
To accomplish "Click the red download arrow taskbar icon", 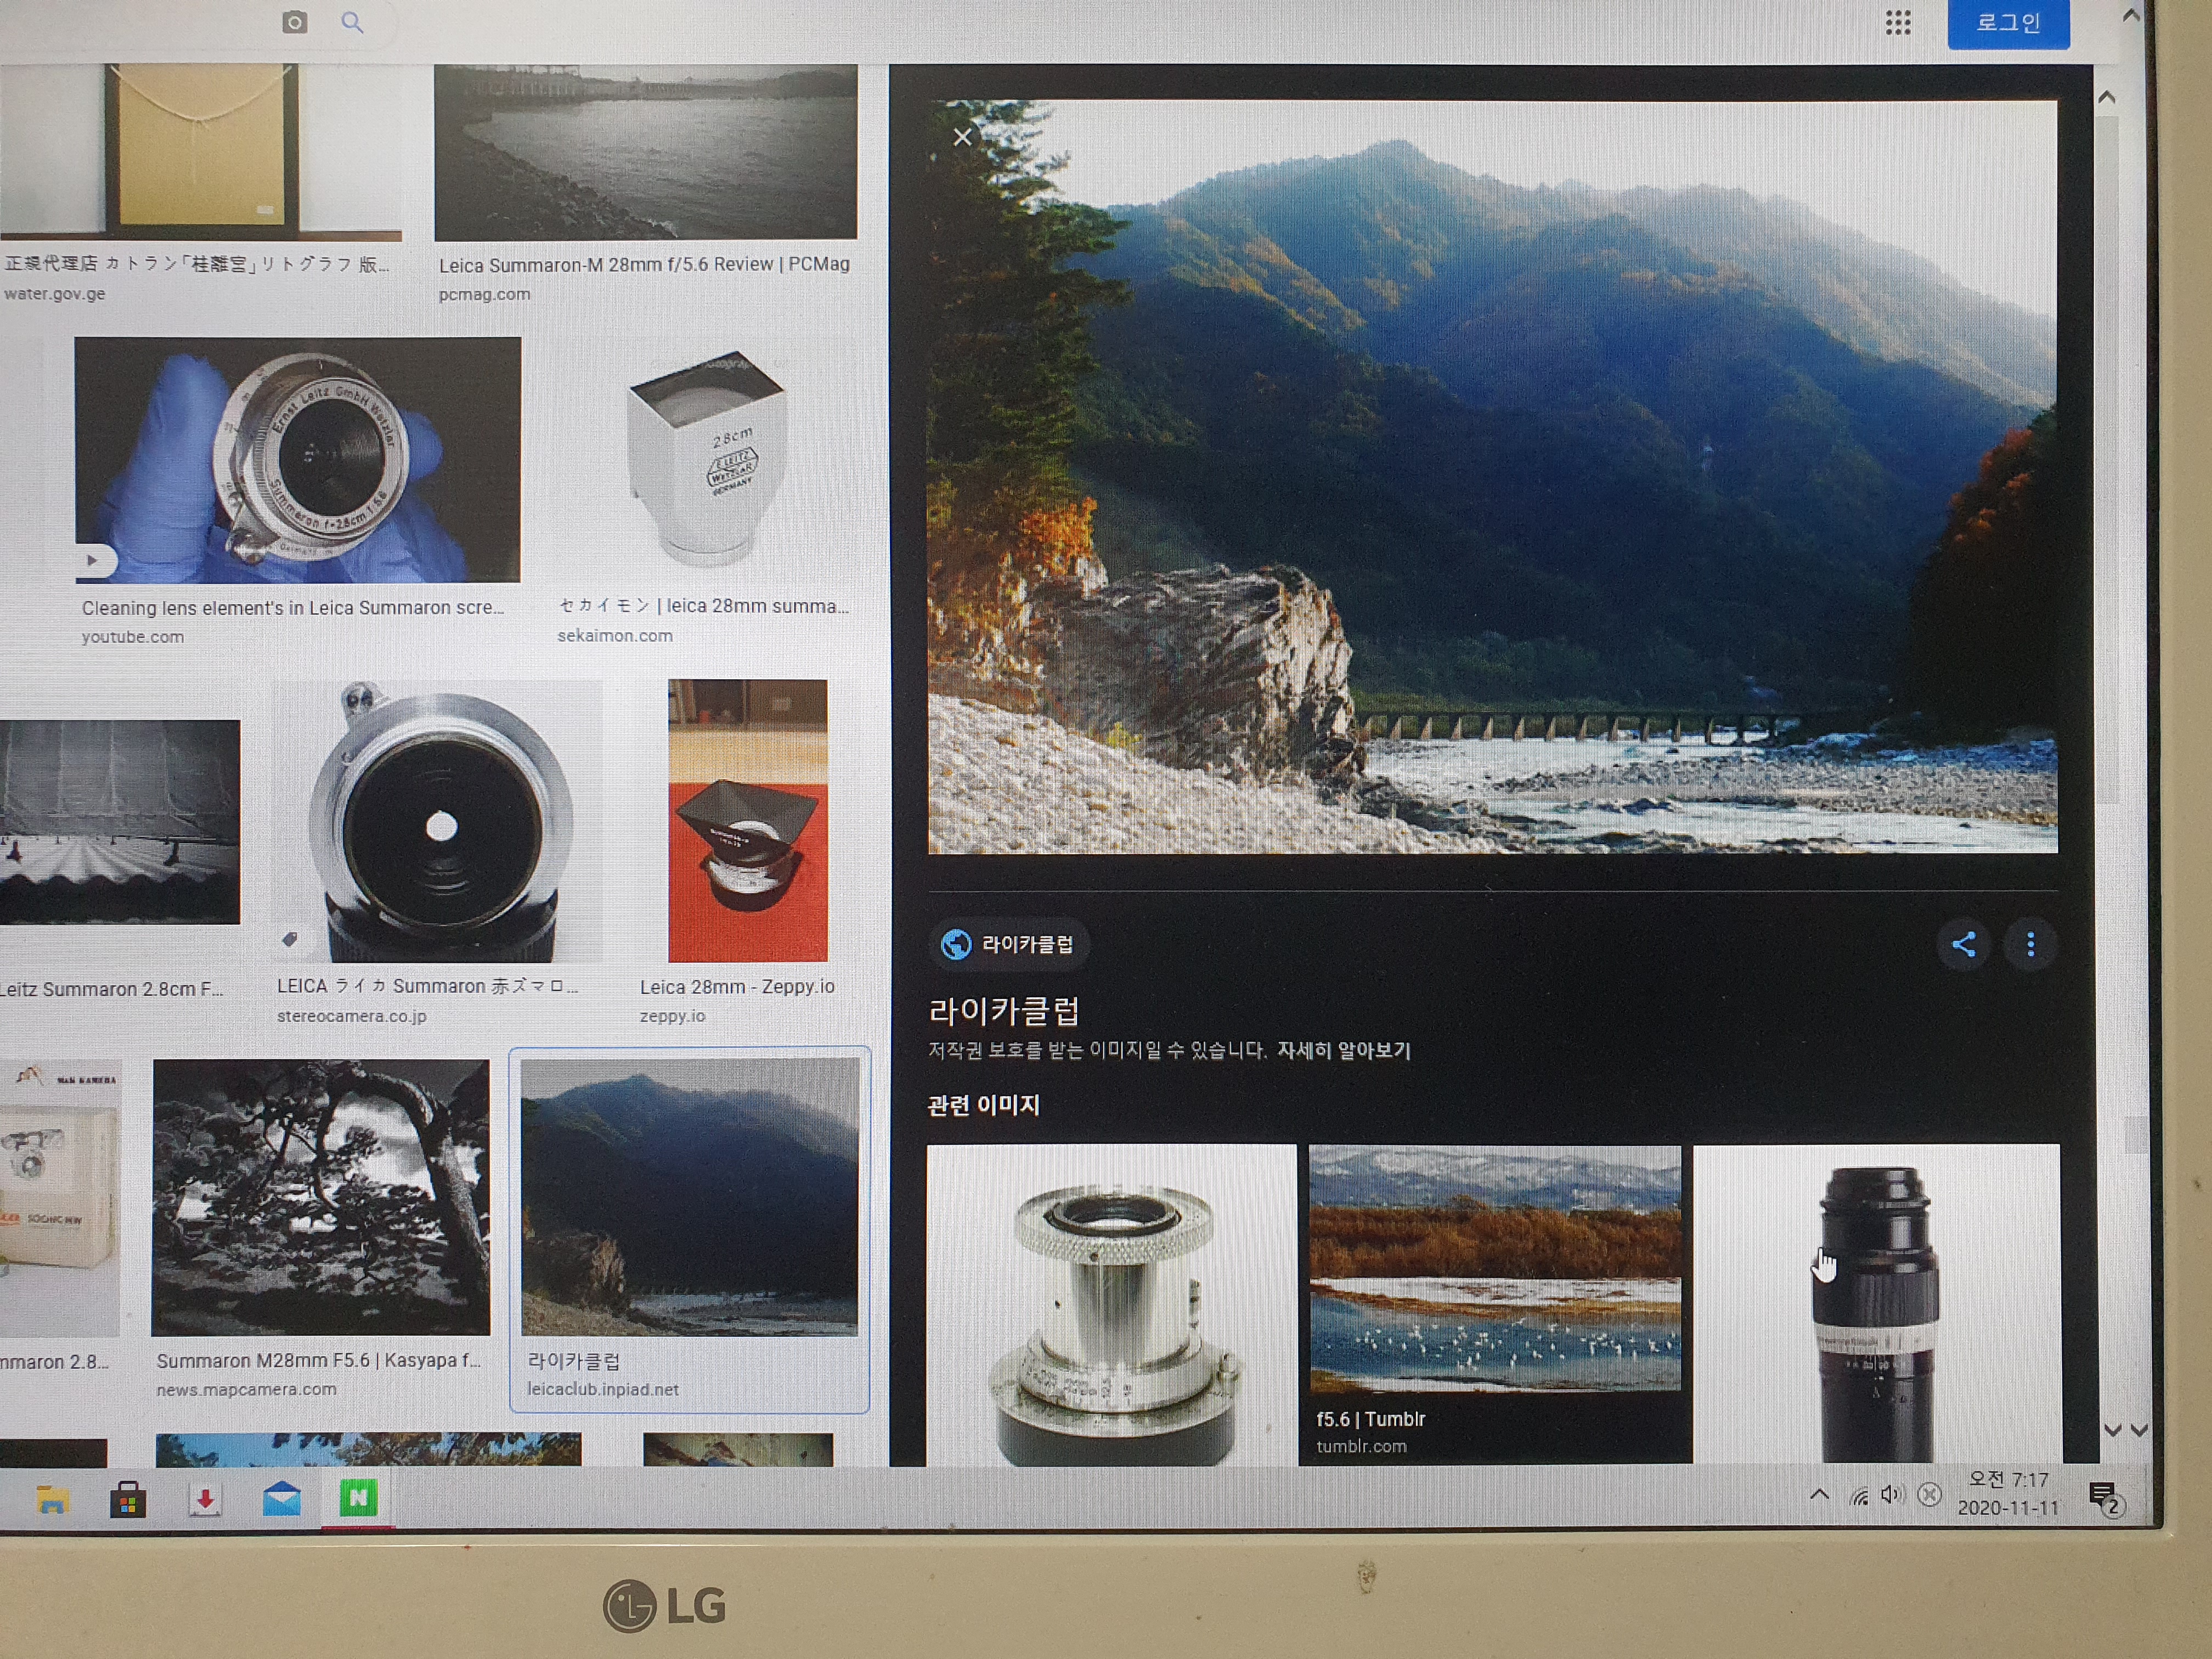I will click(x=205, y=1500).
